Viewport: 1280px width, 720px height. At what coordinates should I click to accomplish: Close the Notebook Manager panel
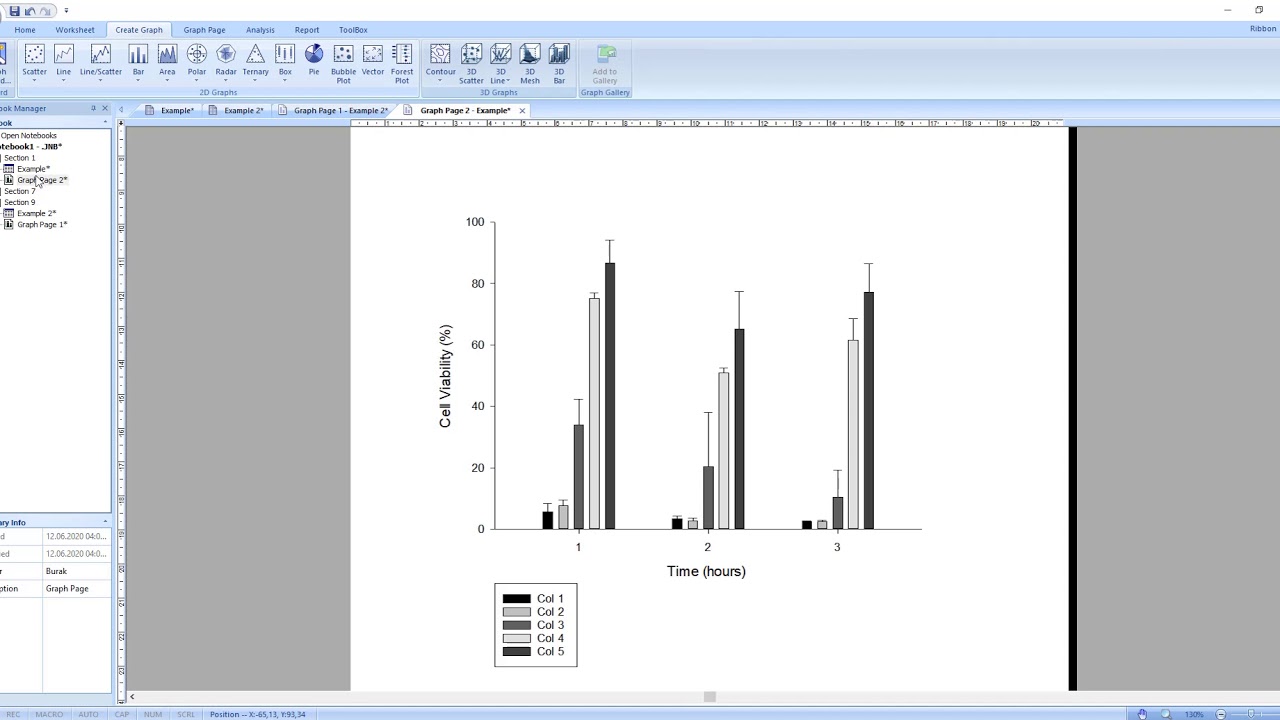[104, 108]
